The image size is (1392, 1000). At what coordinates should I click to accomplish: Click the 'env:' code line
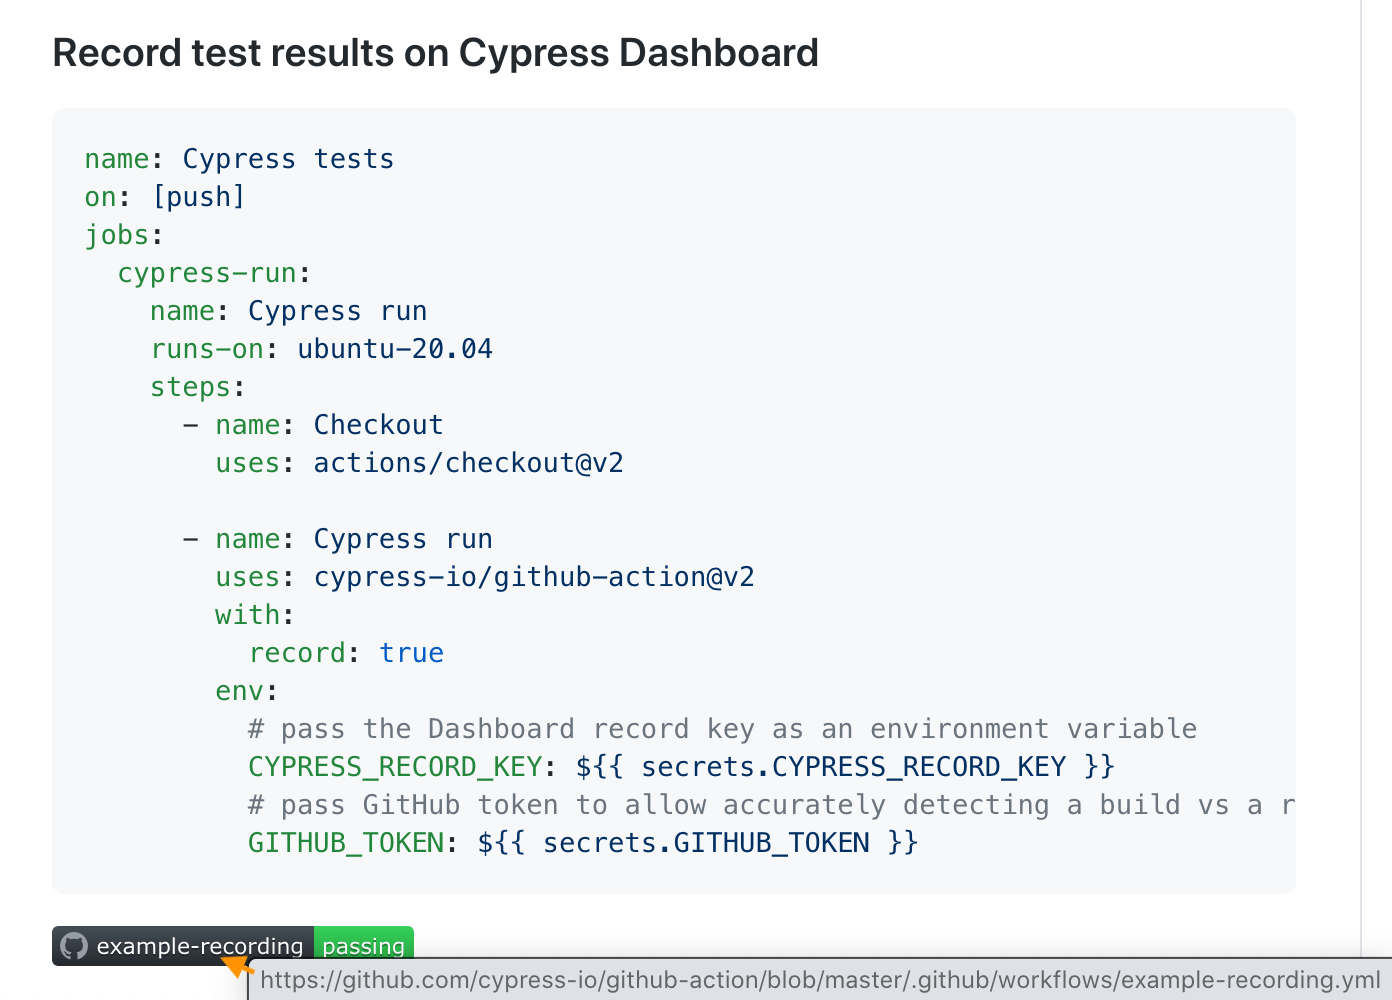tap(247, 691)
